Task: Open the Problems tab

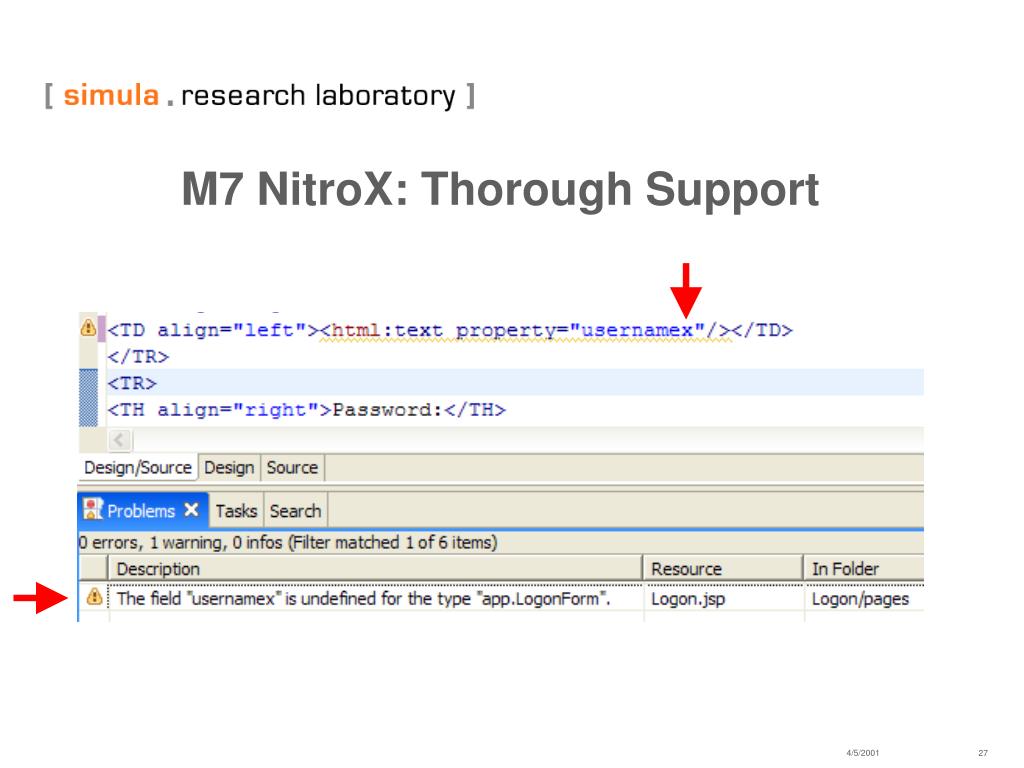Action: pyautogui.click(x=141, y=511)
